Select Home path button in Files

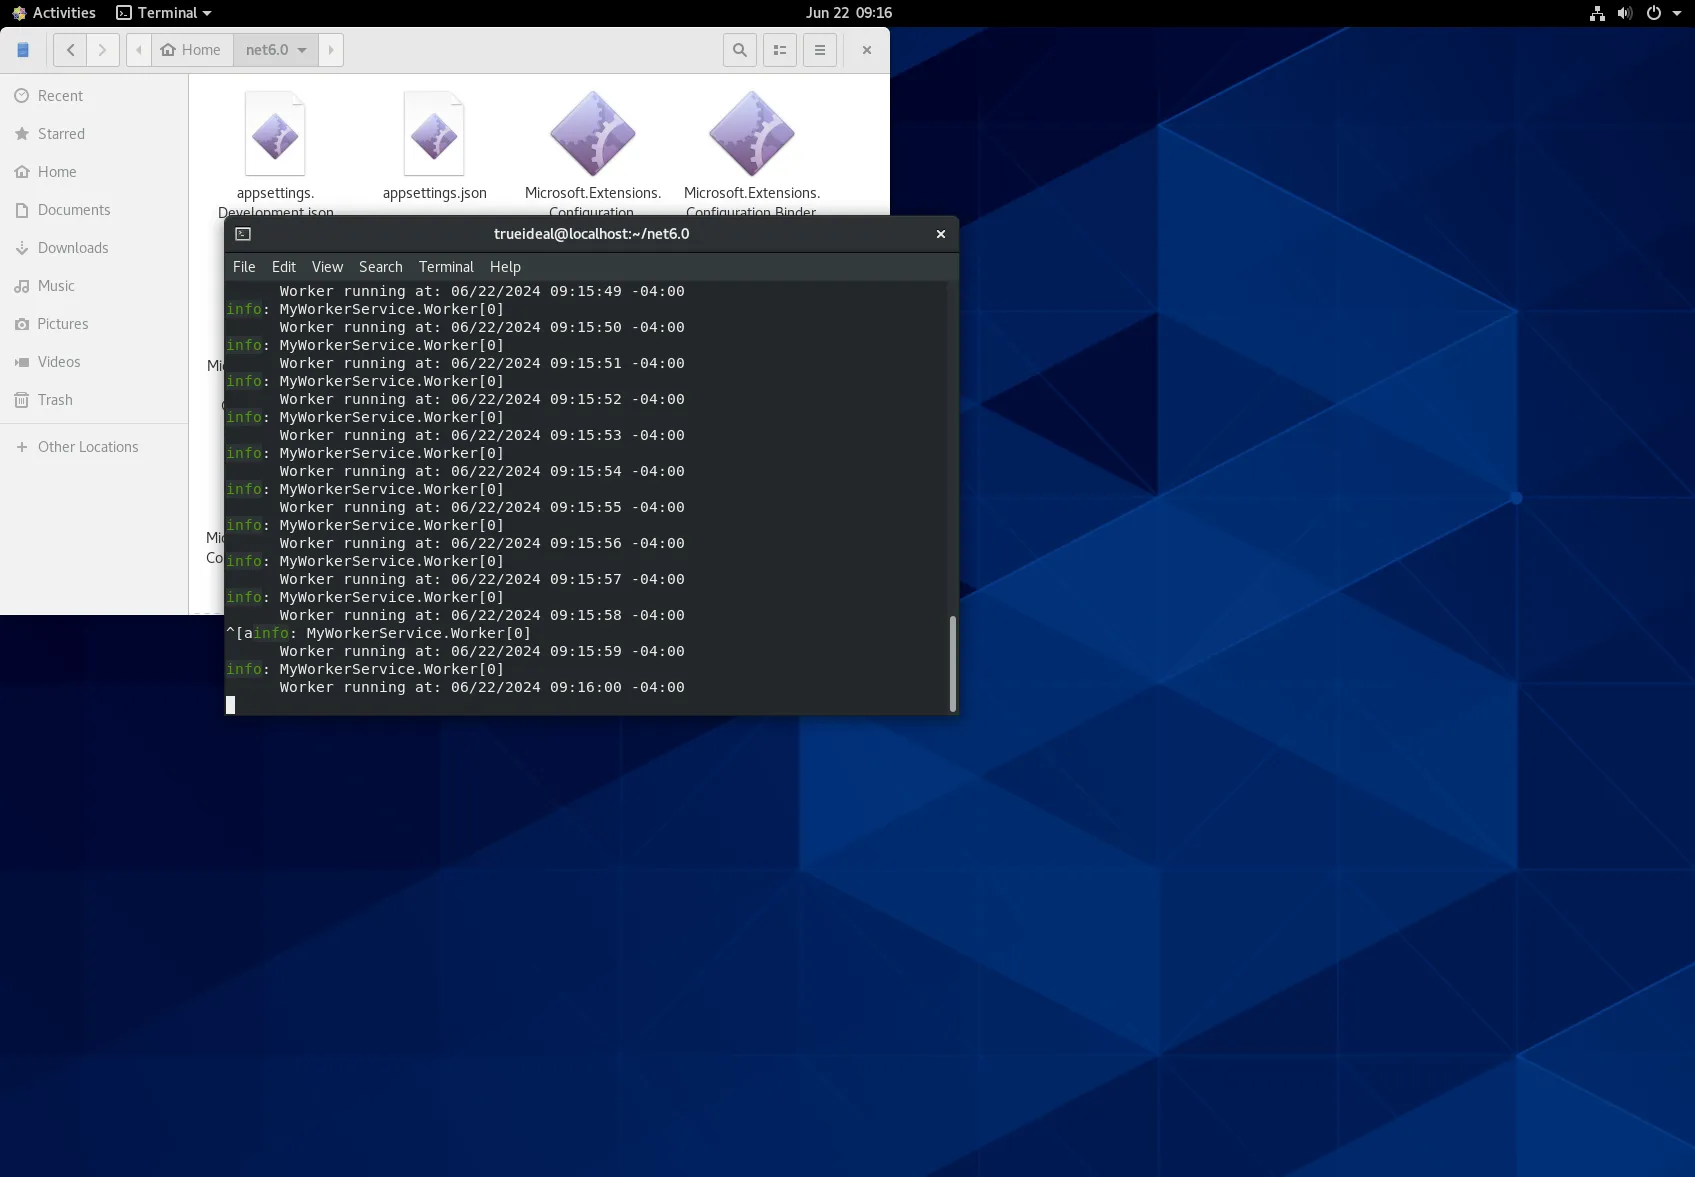[x=191, y=50]
